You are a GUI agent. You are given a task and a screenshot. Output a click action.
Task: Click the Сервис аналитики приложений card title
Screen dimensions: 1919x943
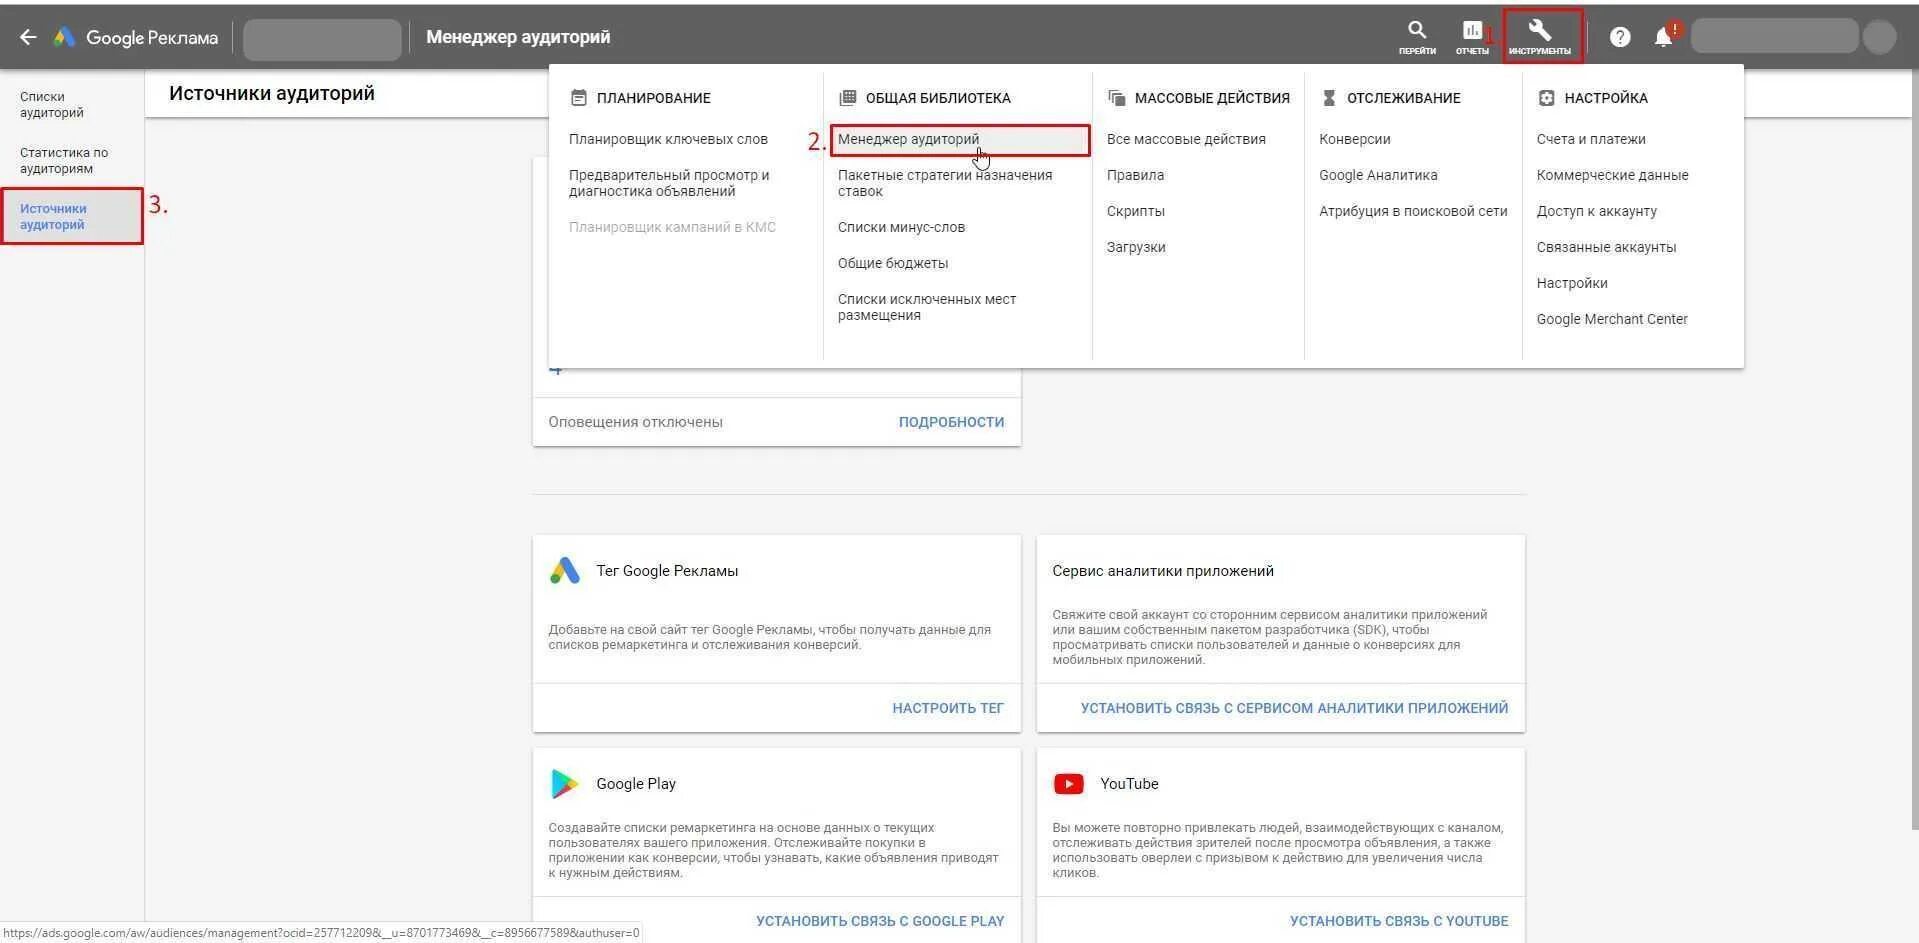pyautogui.click(x=1163, y=571)
